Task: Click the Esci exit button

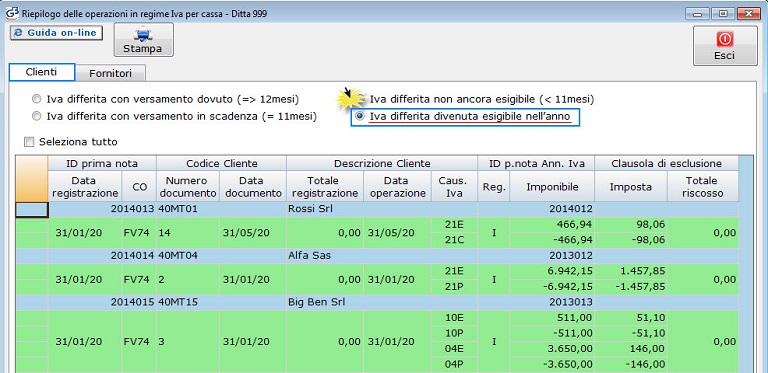Action: pyautogui.click(x=725, y=46)
